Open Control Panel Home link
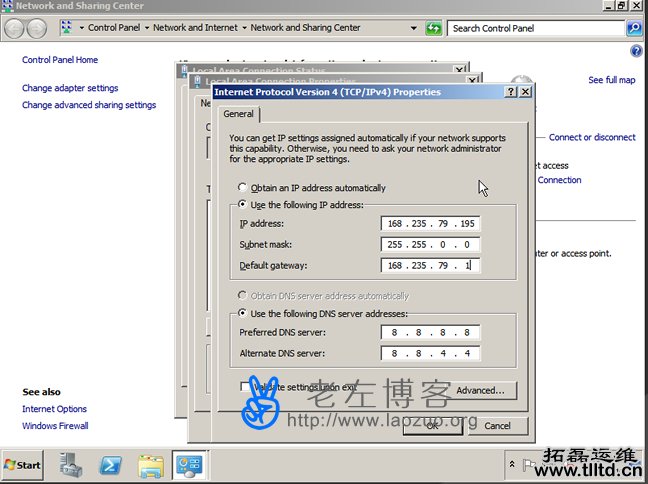This screenshot has height=484, width=648. pos(60,60)
